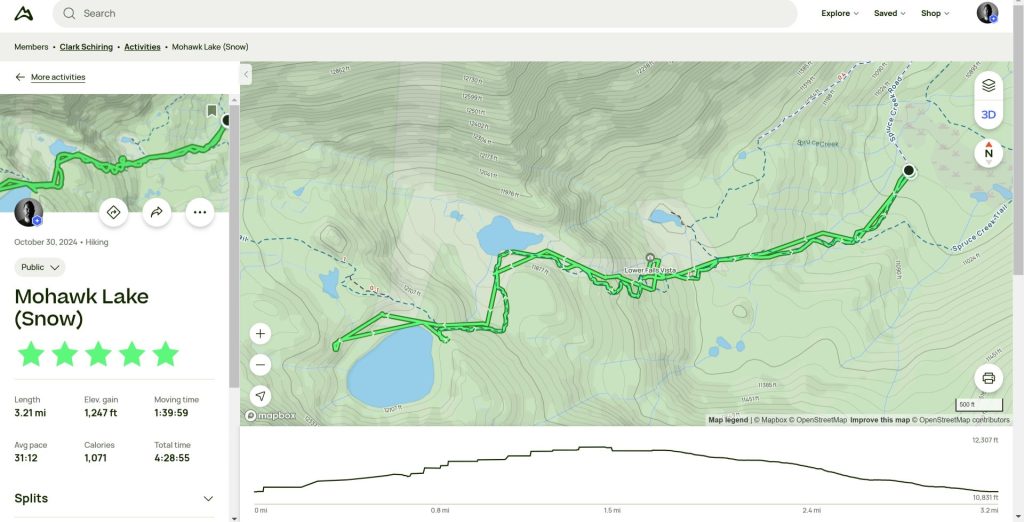Toggle the 3D map view
This screenshot has width=1024, height=522.
[988, 115]
